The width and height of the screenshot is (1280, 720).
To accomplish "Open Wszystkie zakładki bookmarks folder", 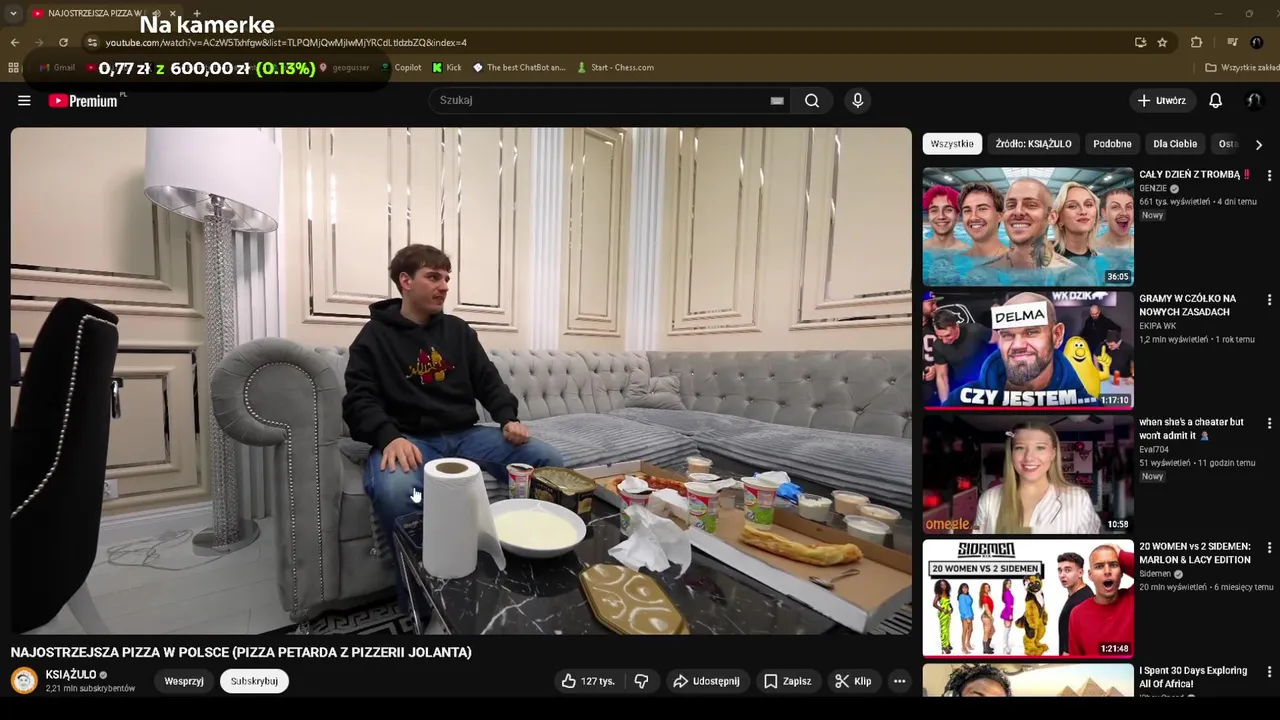I will click(x=1241, y=67).
